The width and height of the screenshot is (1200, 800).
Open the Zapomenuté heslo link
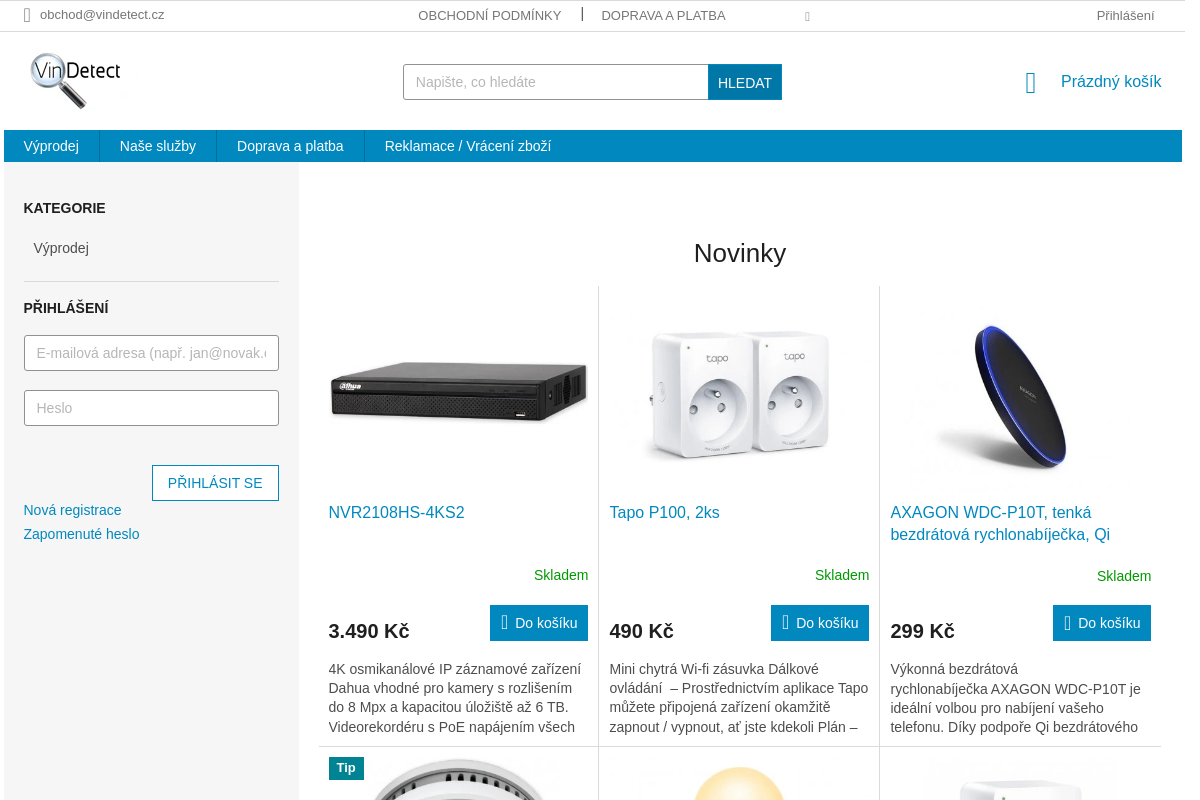tap(82, 534)
